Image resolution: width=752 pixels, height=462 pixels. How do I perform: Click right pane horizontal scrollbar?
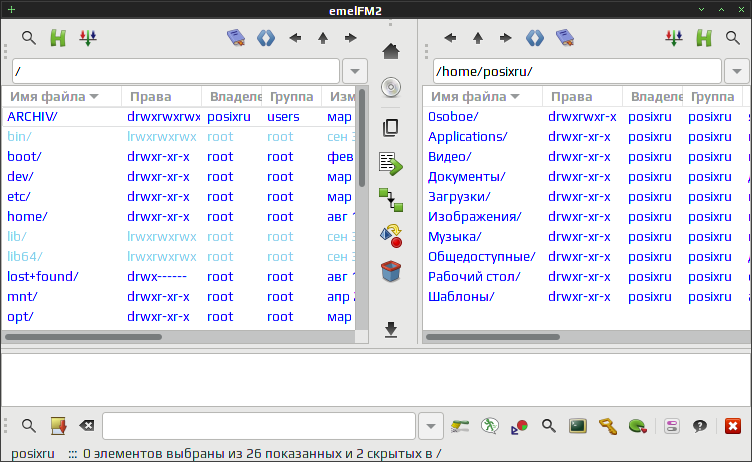pyautogui.click(x=493, y=337)
